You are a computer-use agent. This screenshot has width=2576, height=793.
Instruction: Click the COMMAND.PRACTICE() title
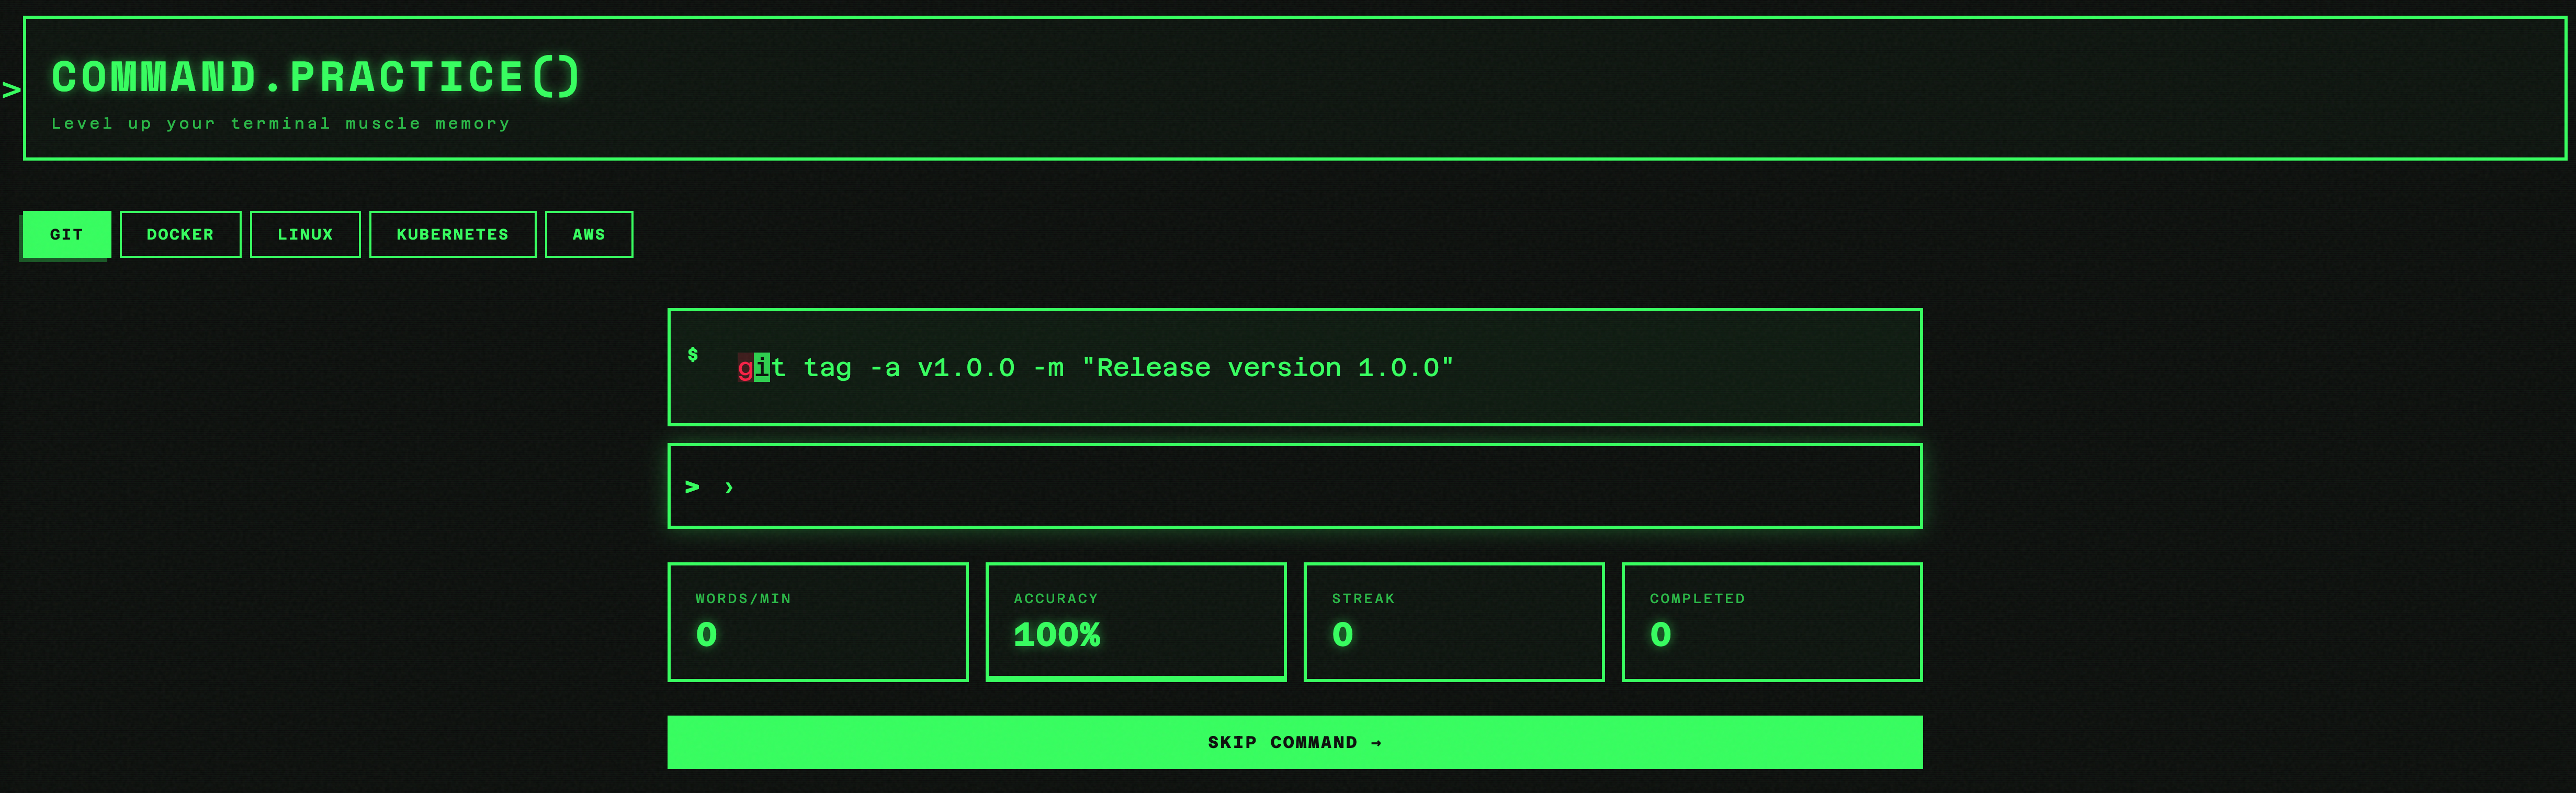pyautogui.click(x=316, y=77)
